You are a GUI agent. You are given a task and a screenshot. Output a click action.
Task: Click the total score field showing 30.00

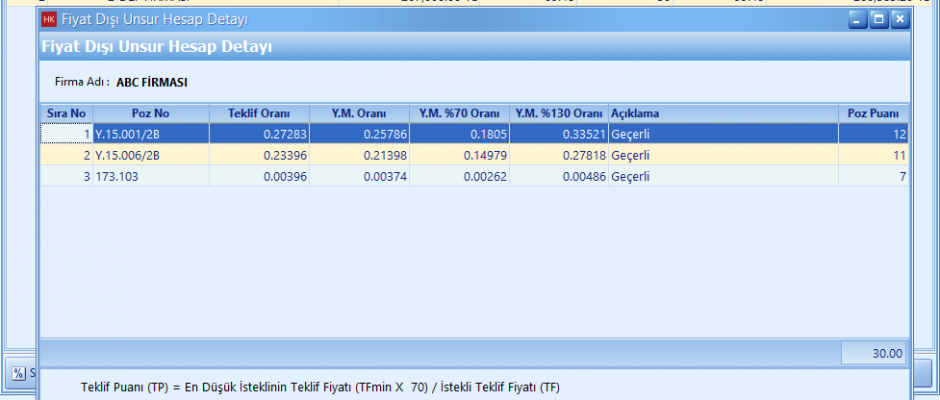click(x=874, y=353)
